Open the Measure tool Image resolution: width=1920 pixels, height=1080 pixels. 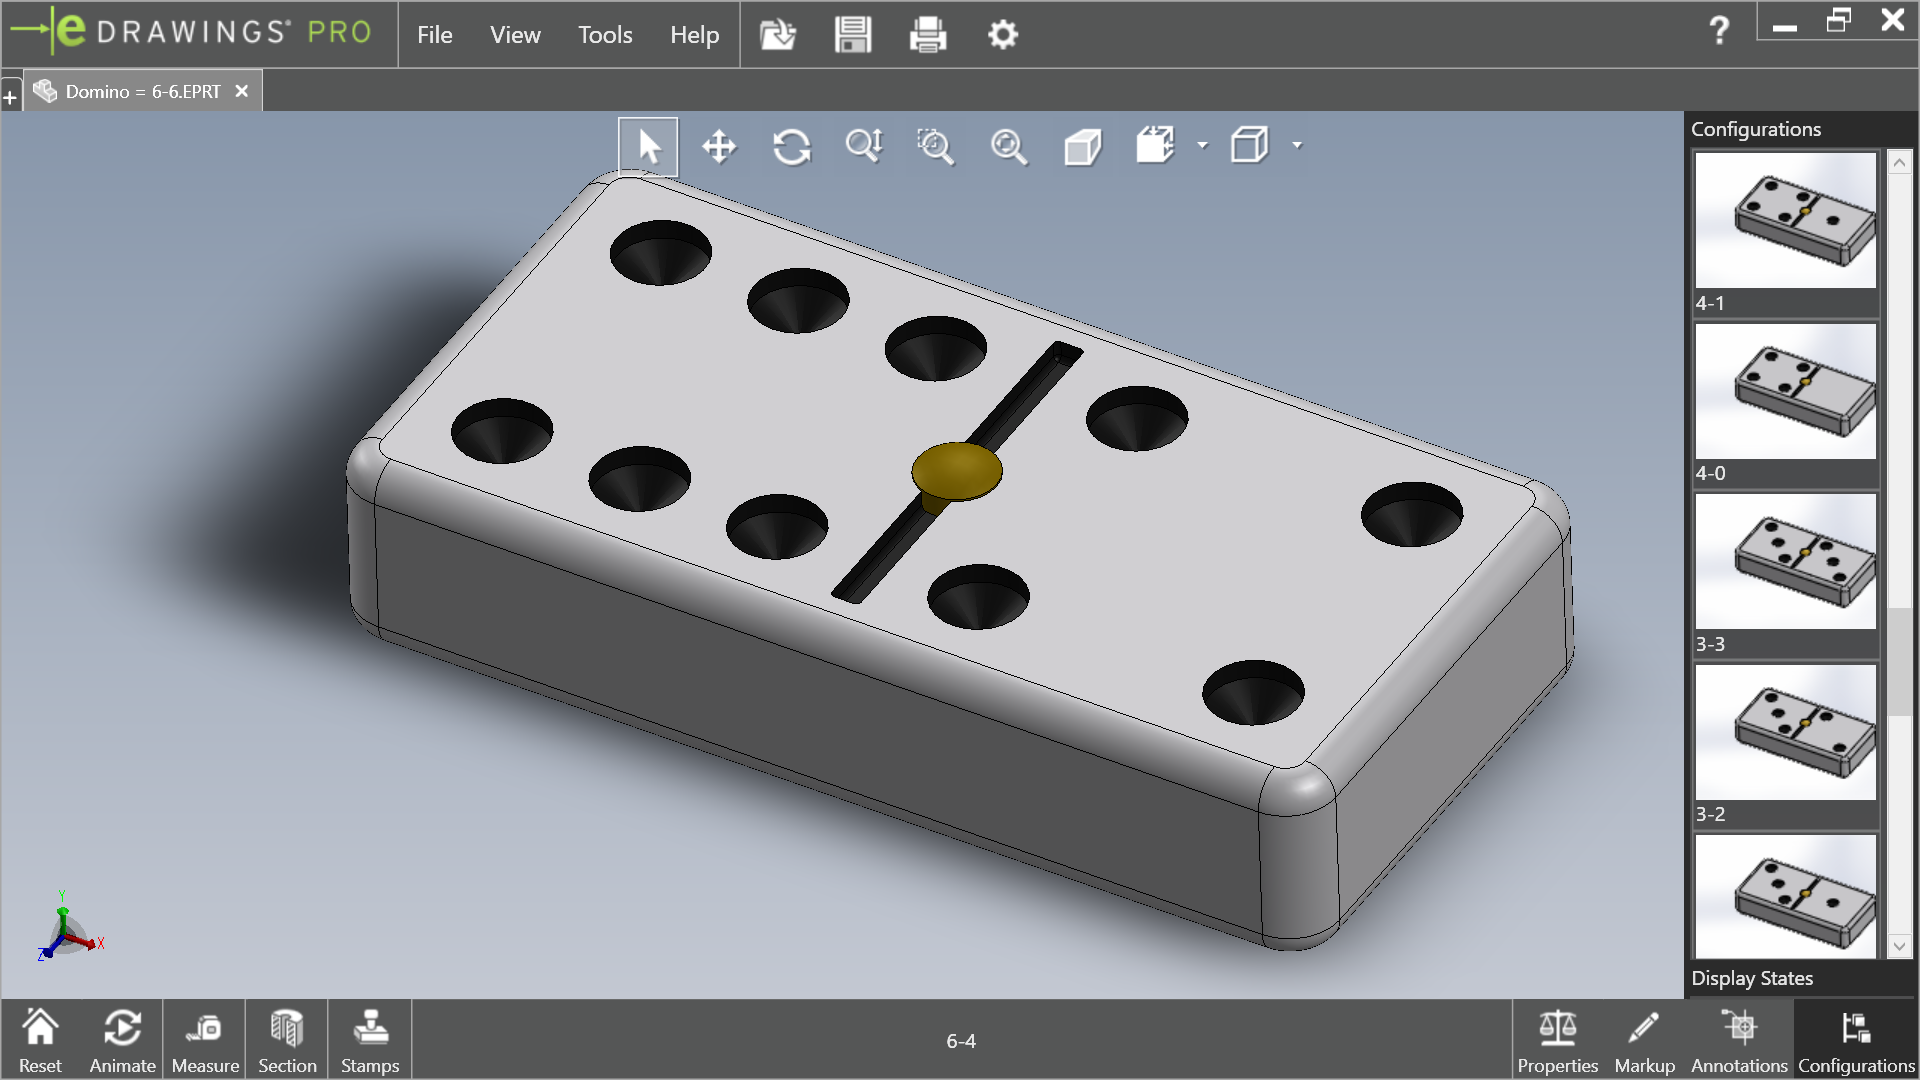(x=205, y=1040)
